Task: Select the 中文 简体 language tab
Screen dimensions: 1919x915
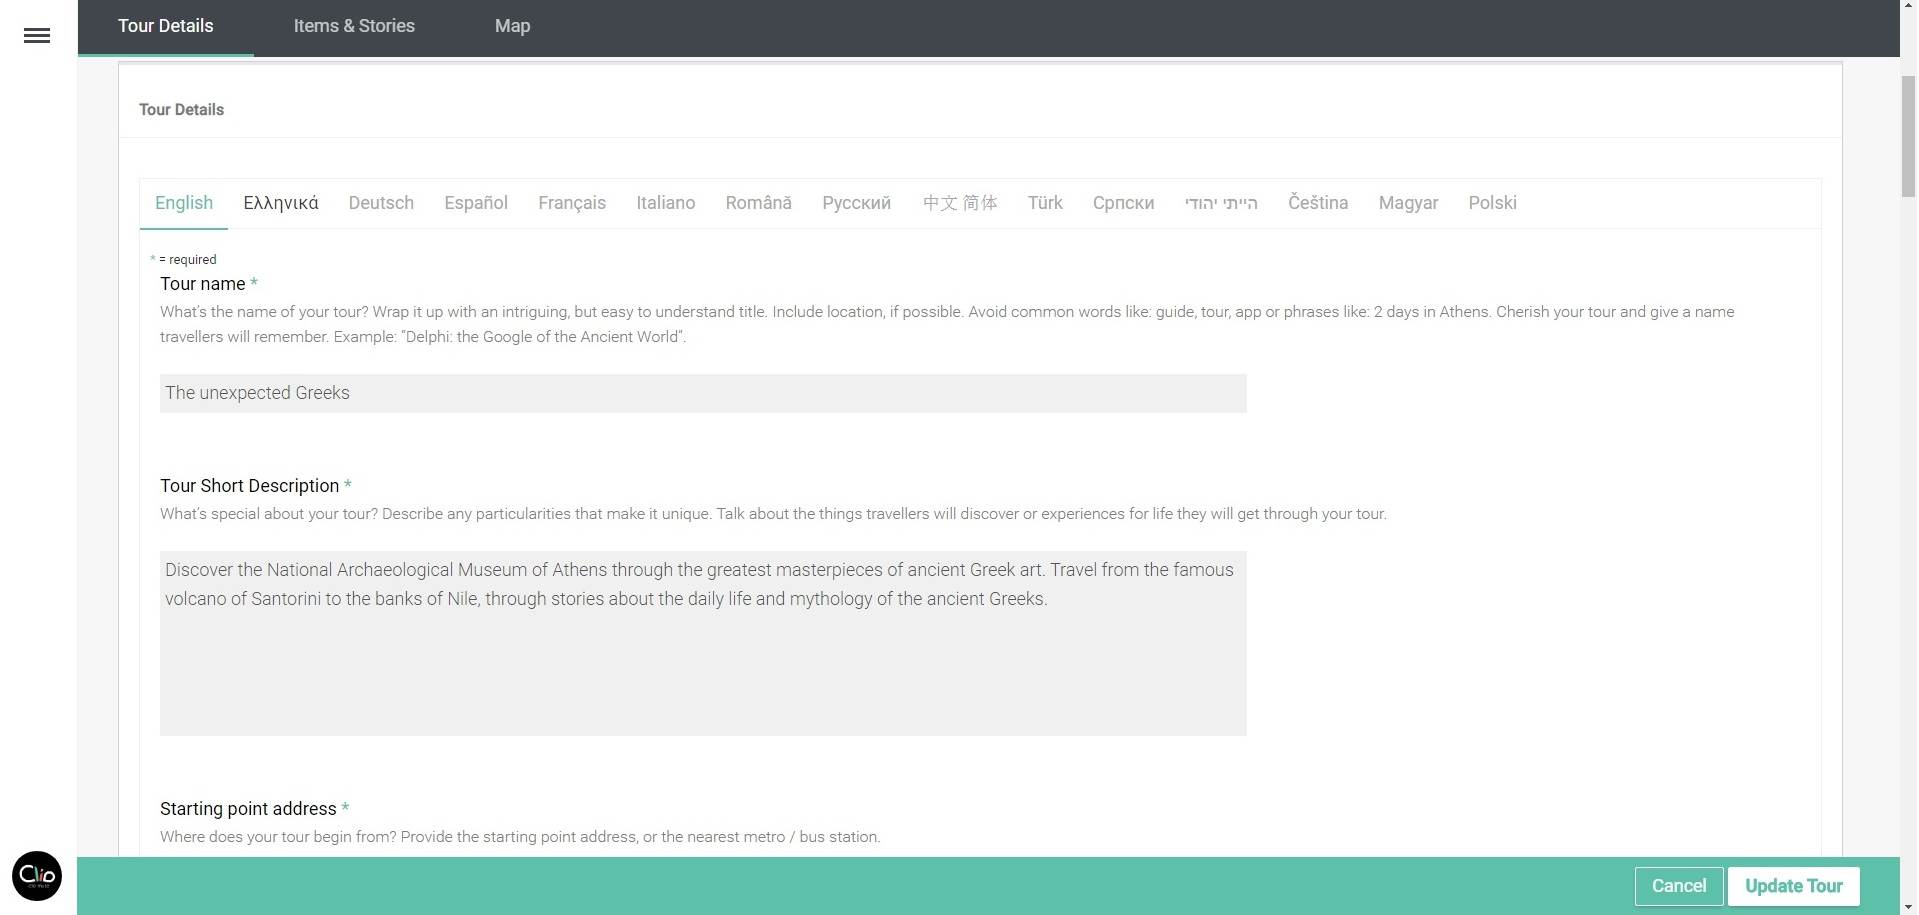Action: (x=960, y=203)
